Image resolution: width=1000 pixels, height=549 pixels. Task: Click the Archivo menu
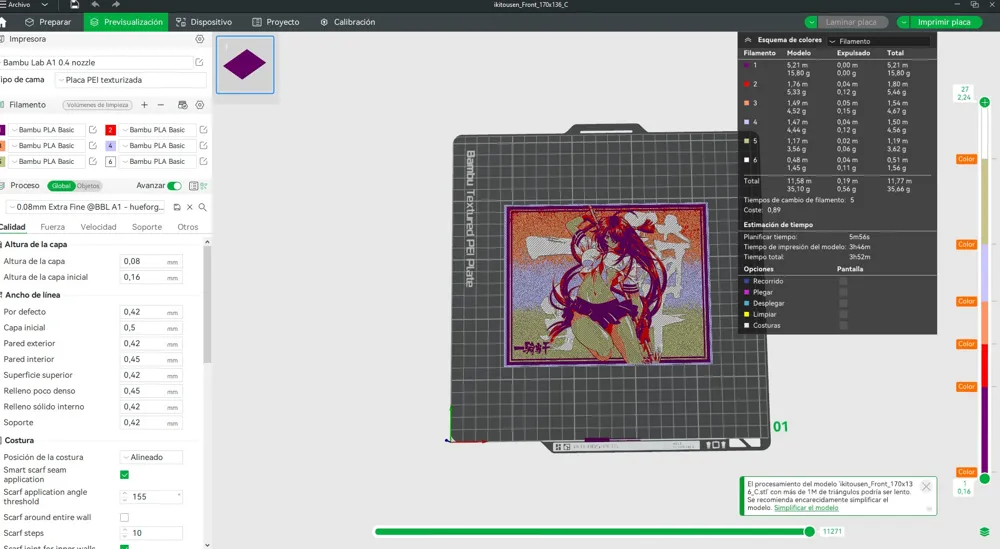point(18,4)
